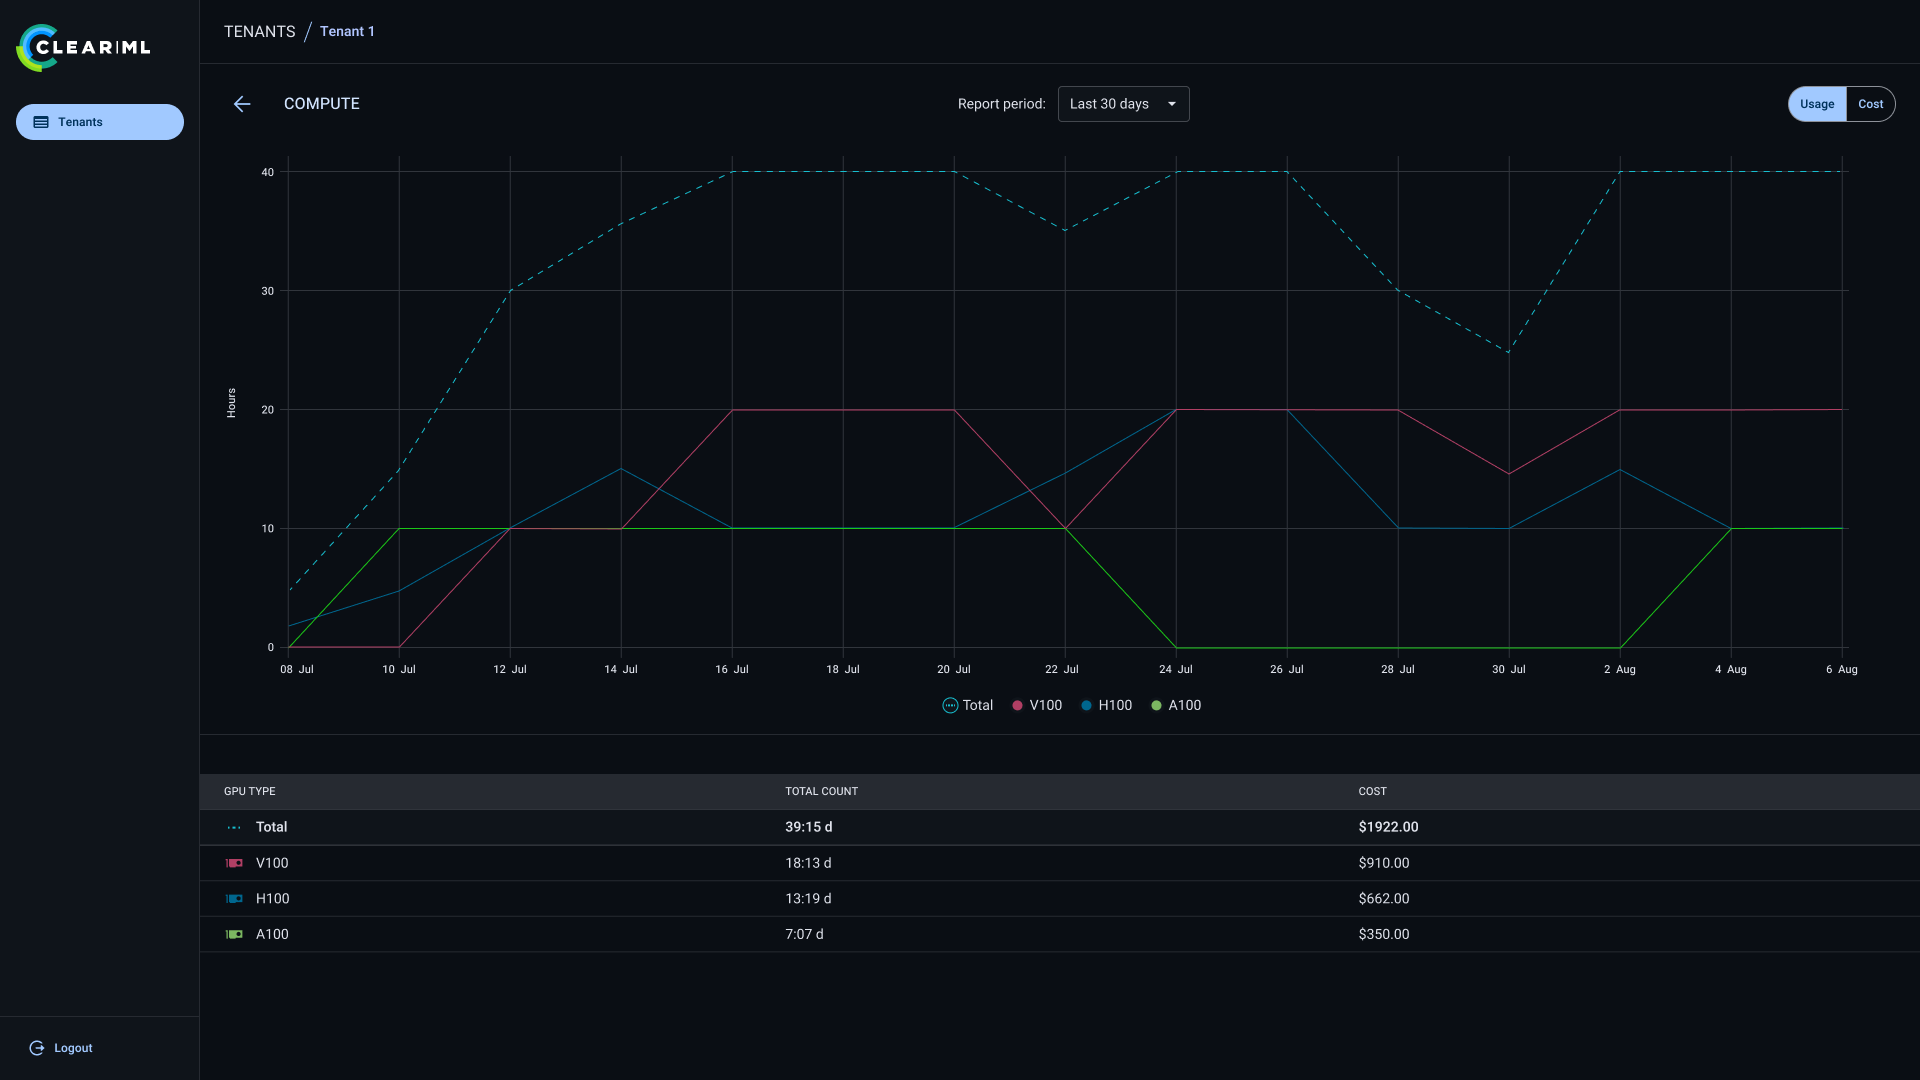The width and height of the screenshot is (1920, 1080).
Task: Click the Logout exit icon
Action: (37, 1048)
